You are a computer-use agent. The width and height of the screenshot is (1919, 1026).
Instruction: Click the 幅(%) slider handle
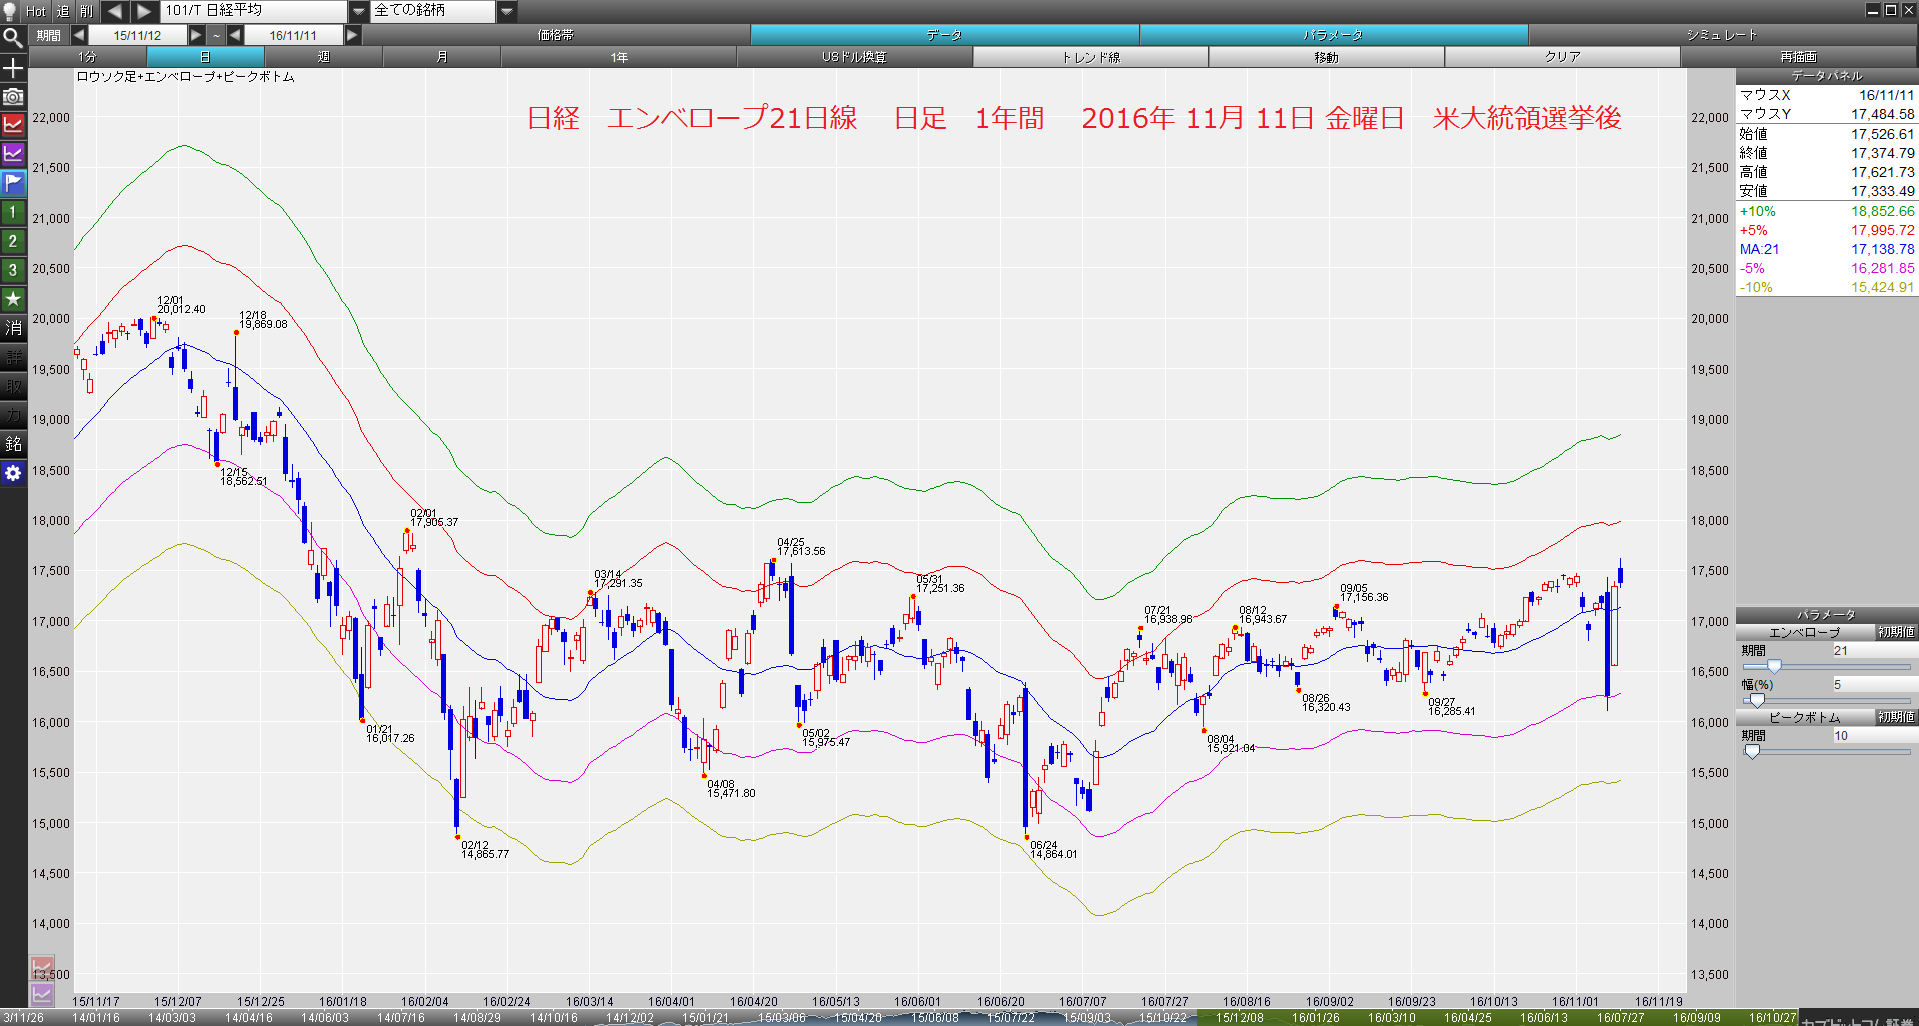(x=1757, y=700)
